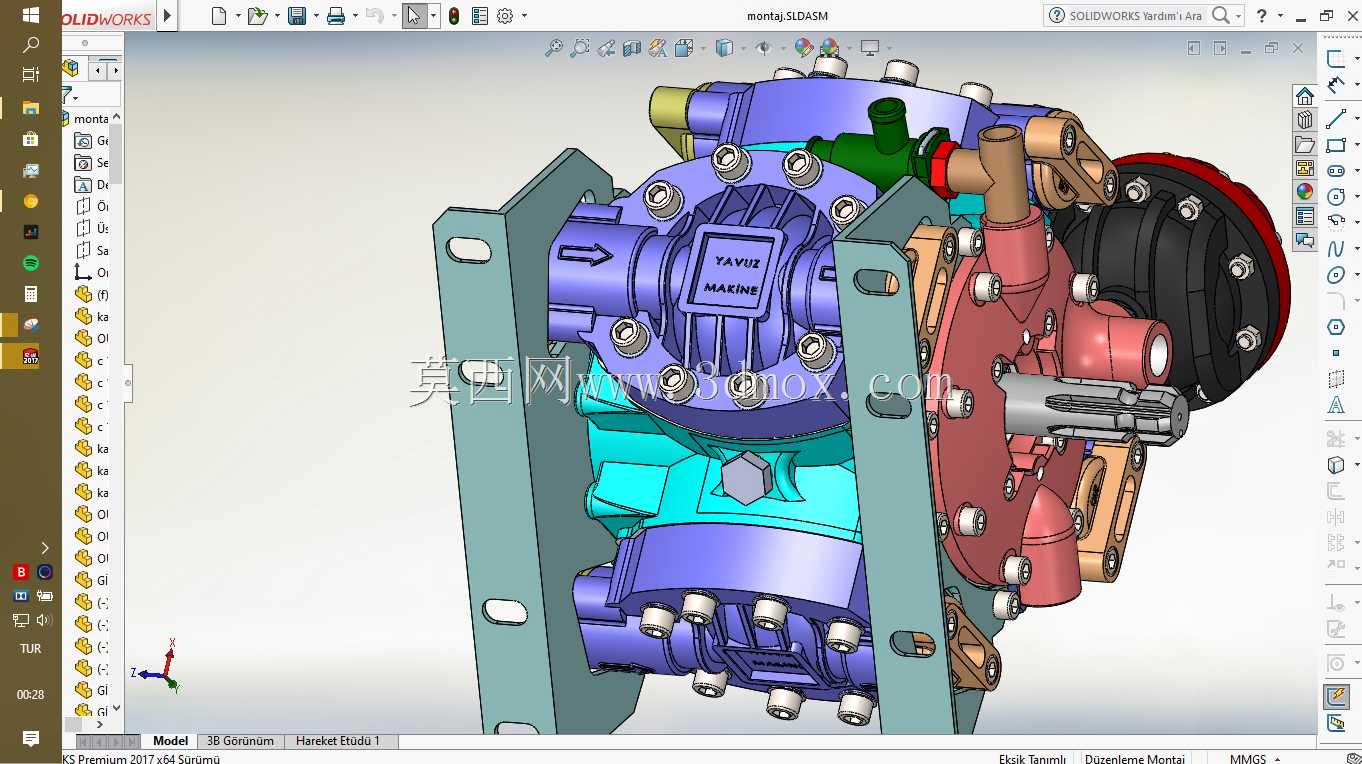Open the SOLIDWORKS Forum chat tab

(1304, 240)
